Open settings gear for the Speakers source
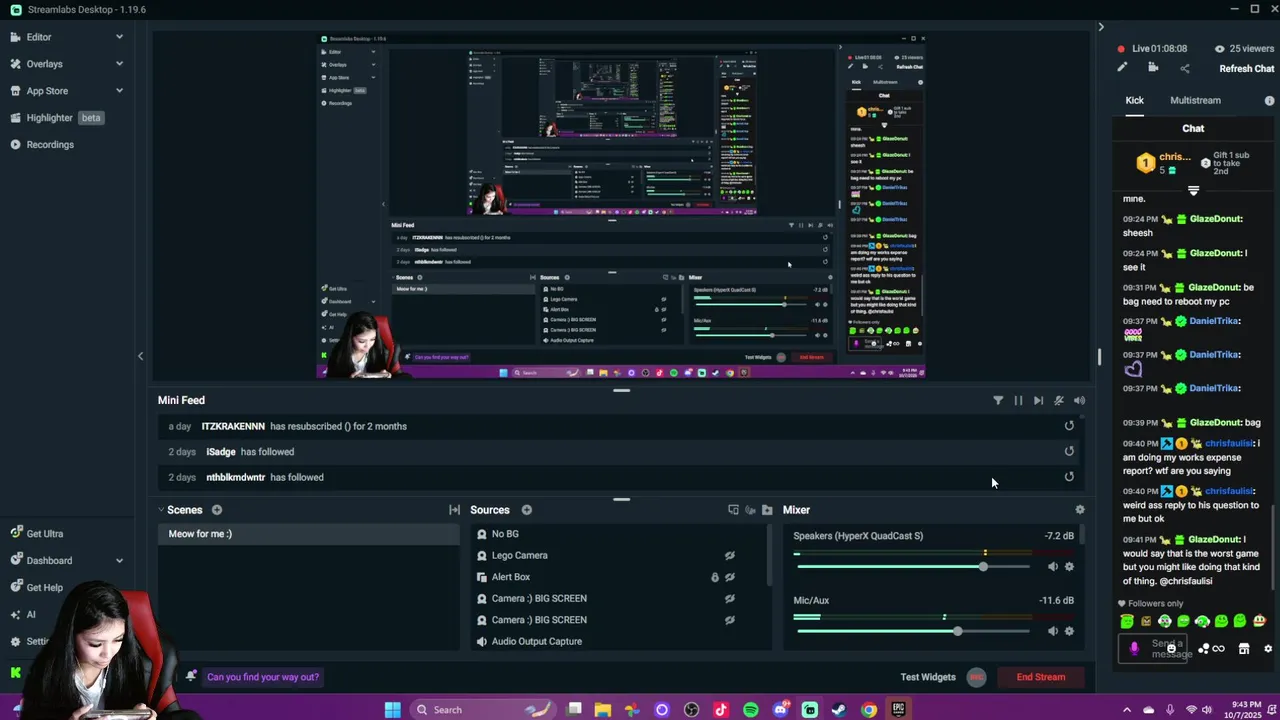 tap(1069, 567)
